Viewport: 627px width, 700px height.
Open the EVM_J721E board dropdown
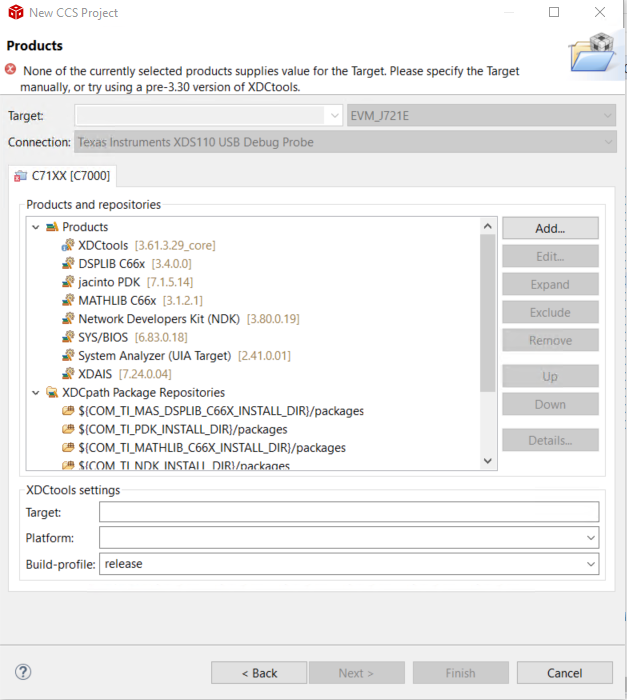click(607, 116)
